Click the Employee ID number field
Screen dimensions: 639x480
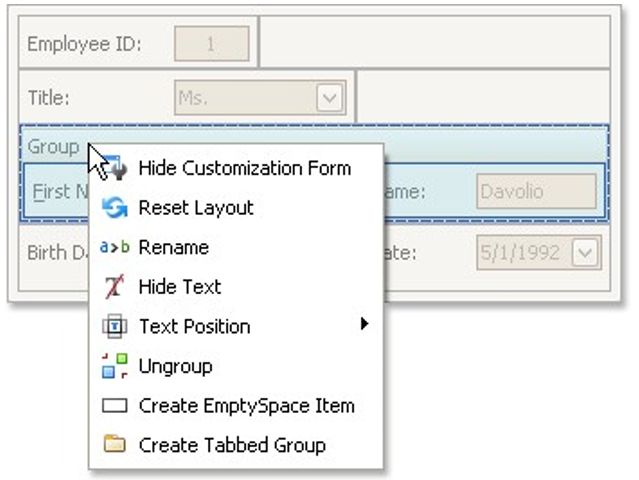(211, 44)
